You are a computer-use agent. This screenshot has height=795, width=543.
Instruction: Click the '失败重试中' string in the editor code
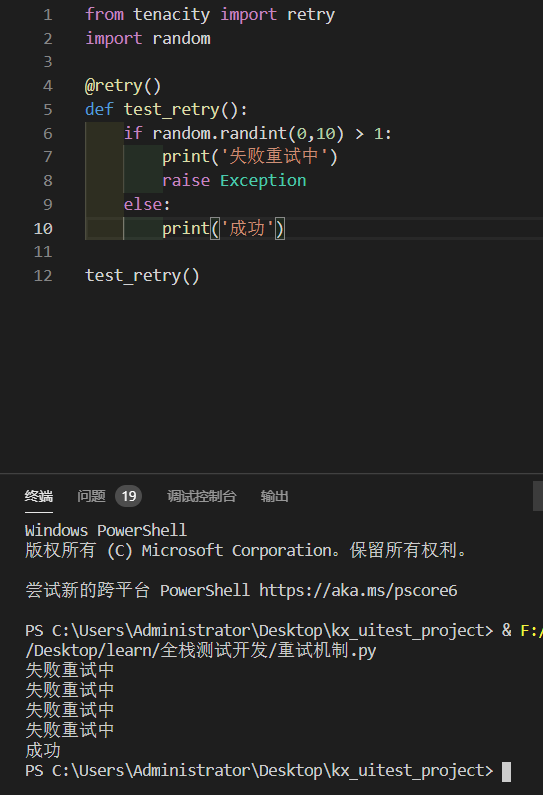click(x=274, y=156)
